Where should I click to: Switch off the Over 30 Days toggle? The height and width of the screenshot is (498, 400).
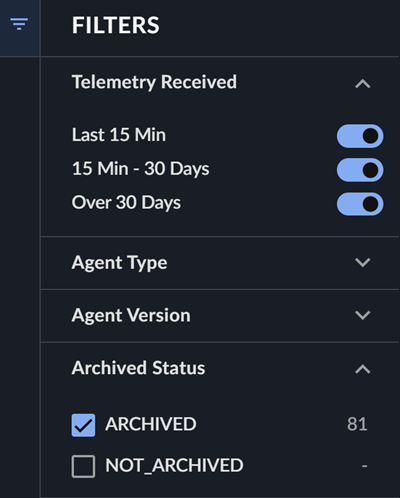(360, 204)
